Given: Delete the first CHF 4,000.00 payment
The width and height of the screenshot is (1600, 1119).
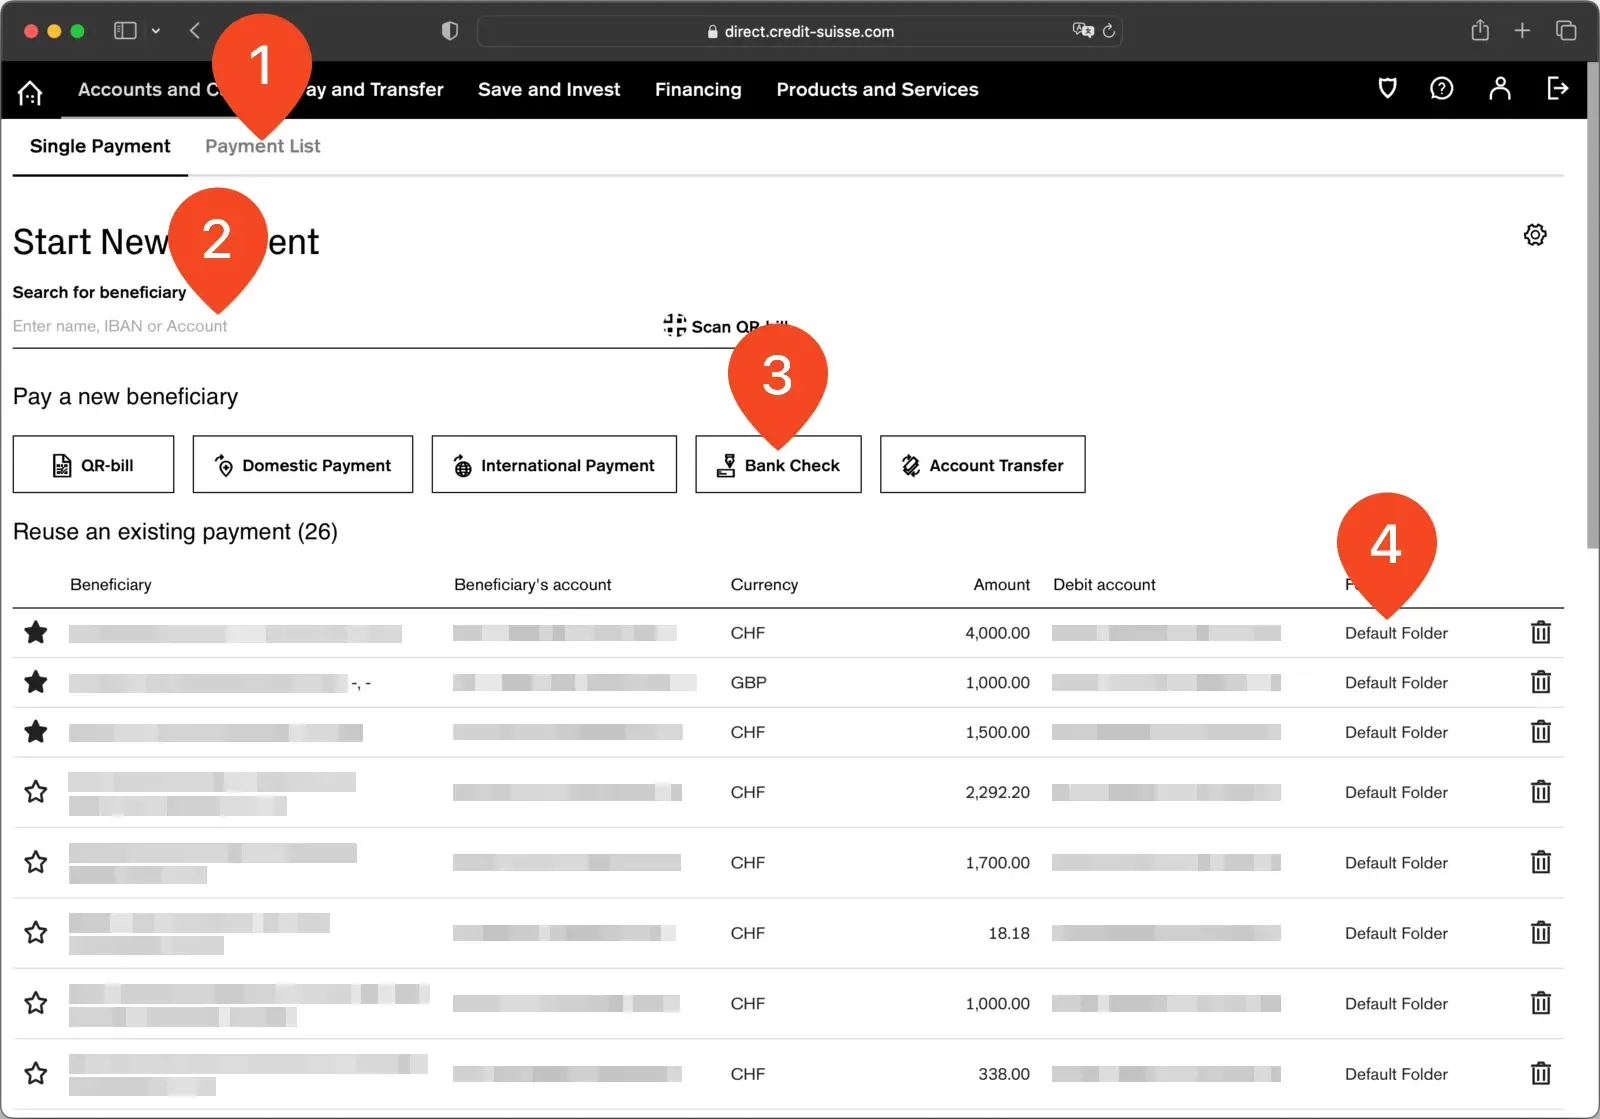Looking at the screenshot, I should [x=1540, y=632].
